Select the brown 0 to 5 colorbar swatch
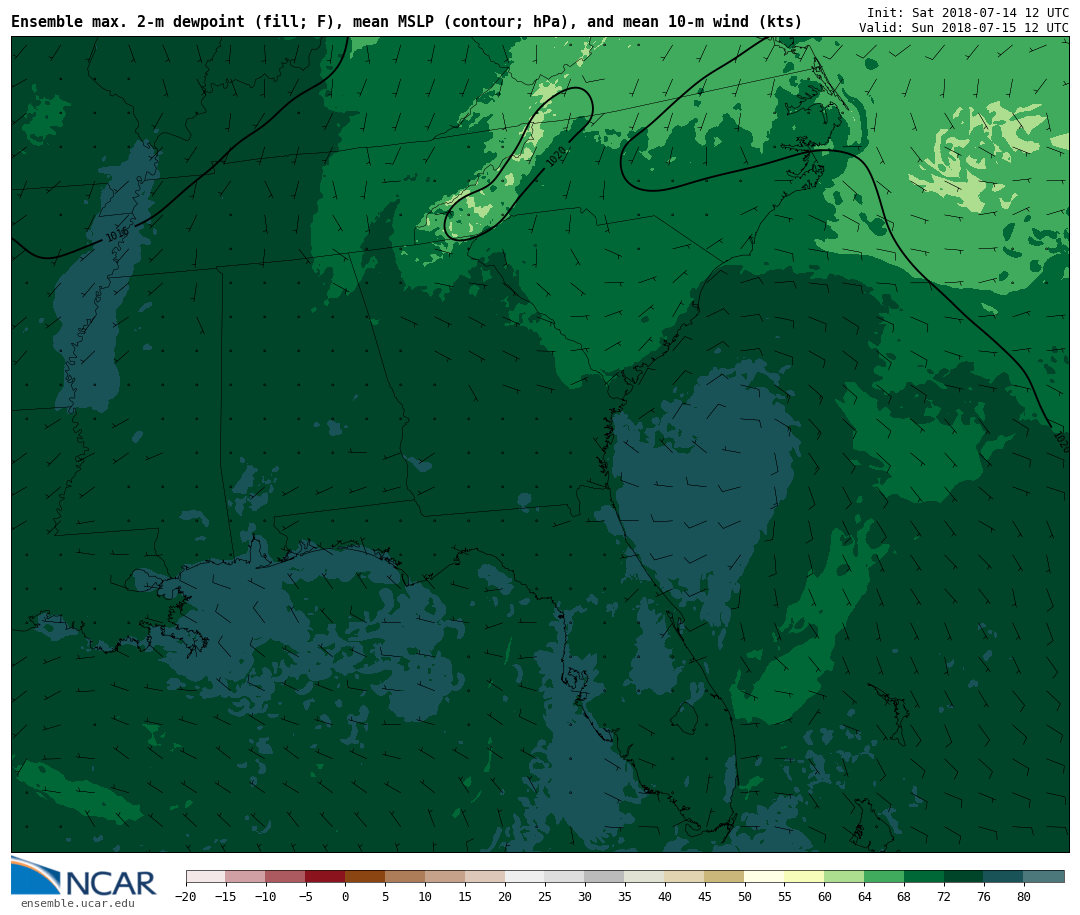 365,876
